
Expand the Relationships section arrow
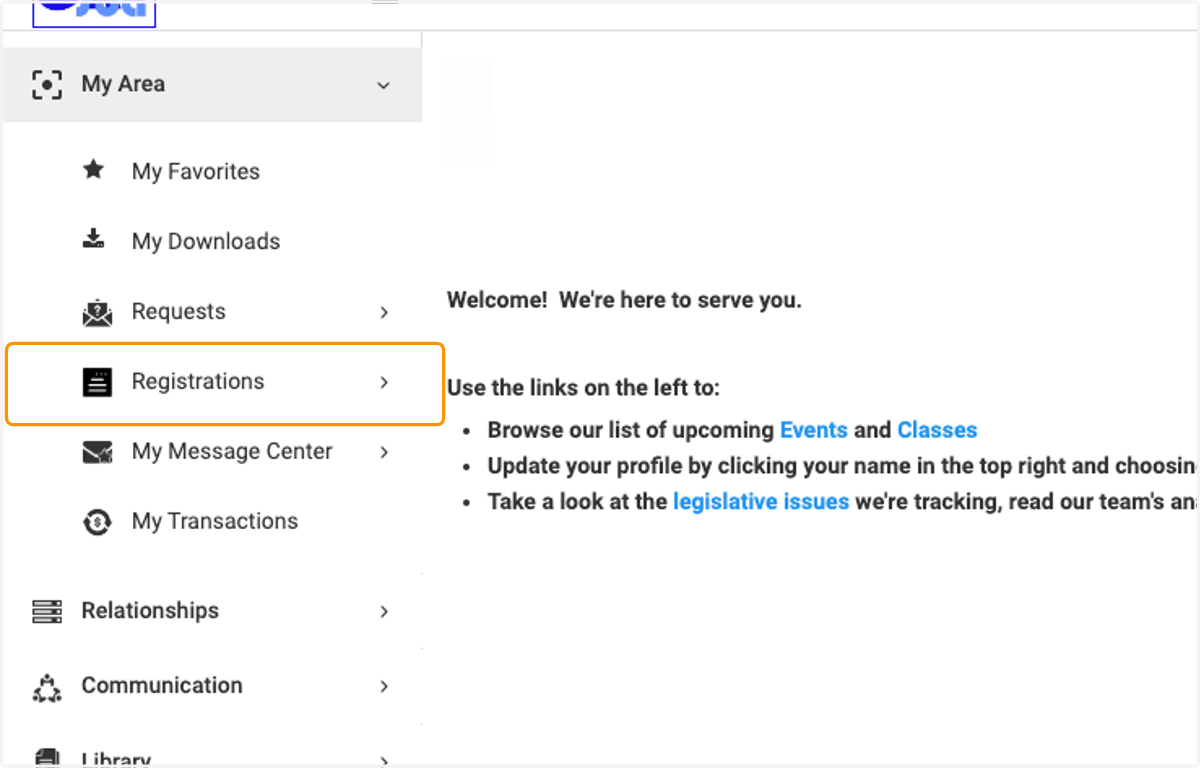[384, 611]
